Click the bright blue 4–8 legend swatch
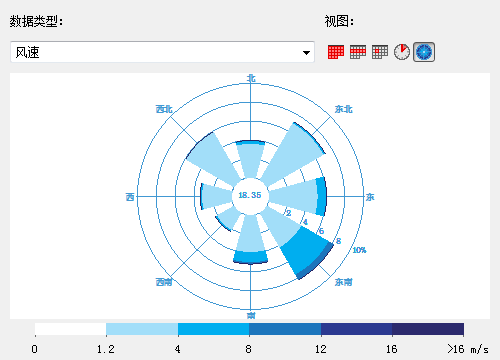The height and width of the screenshot is (360, 500). [x=213, y=329]
